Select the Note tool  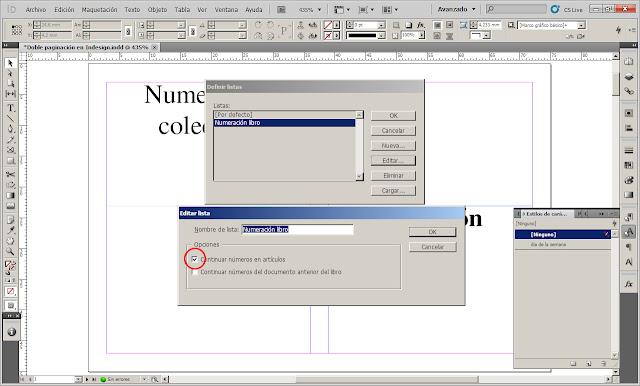tap(11, 220)
